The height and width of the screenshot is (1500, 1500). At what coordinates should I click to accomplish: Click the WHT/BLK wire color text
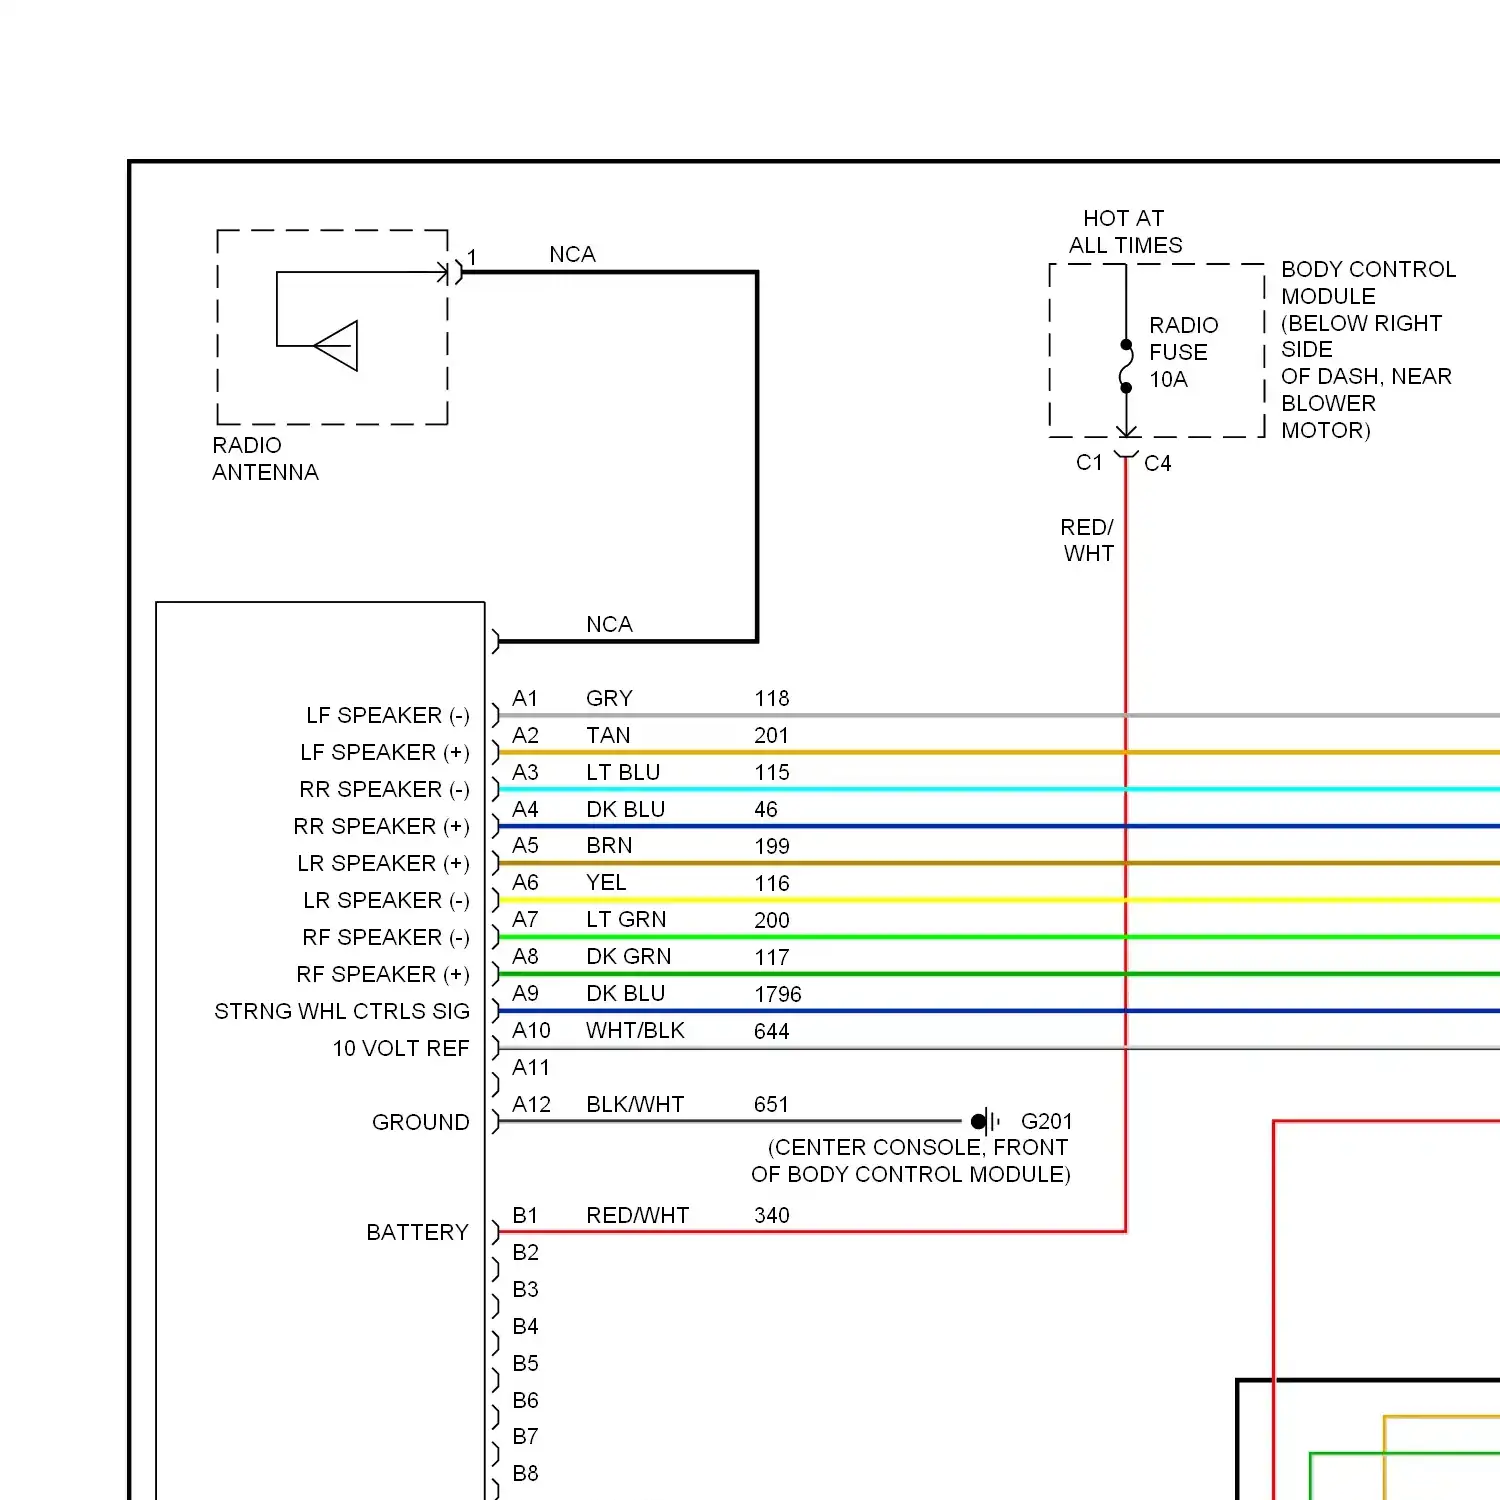[636, 1031]
